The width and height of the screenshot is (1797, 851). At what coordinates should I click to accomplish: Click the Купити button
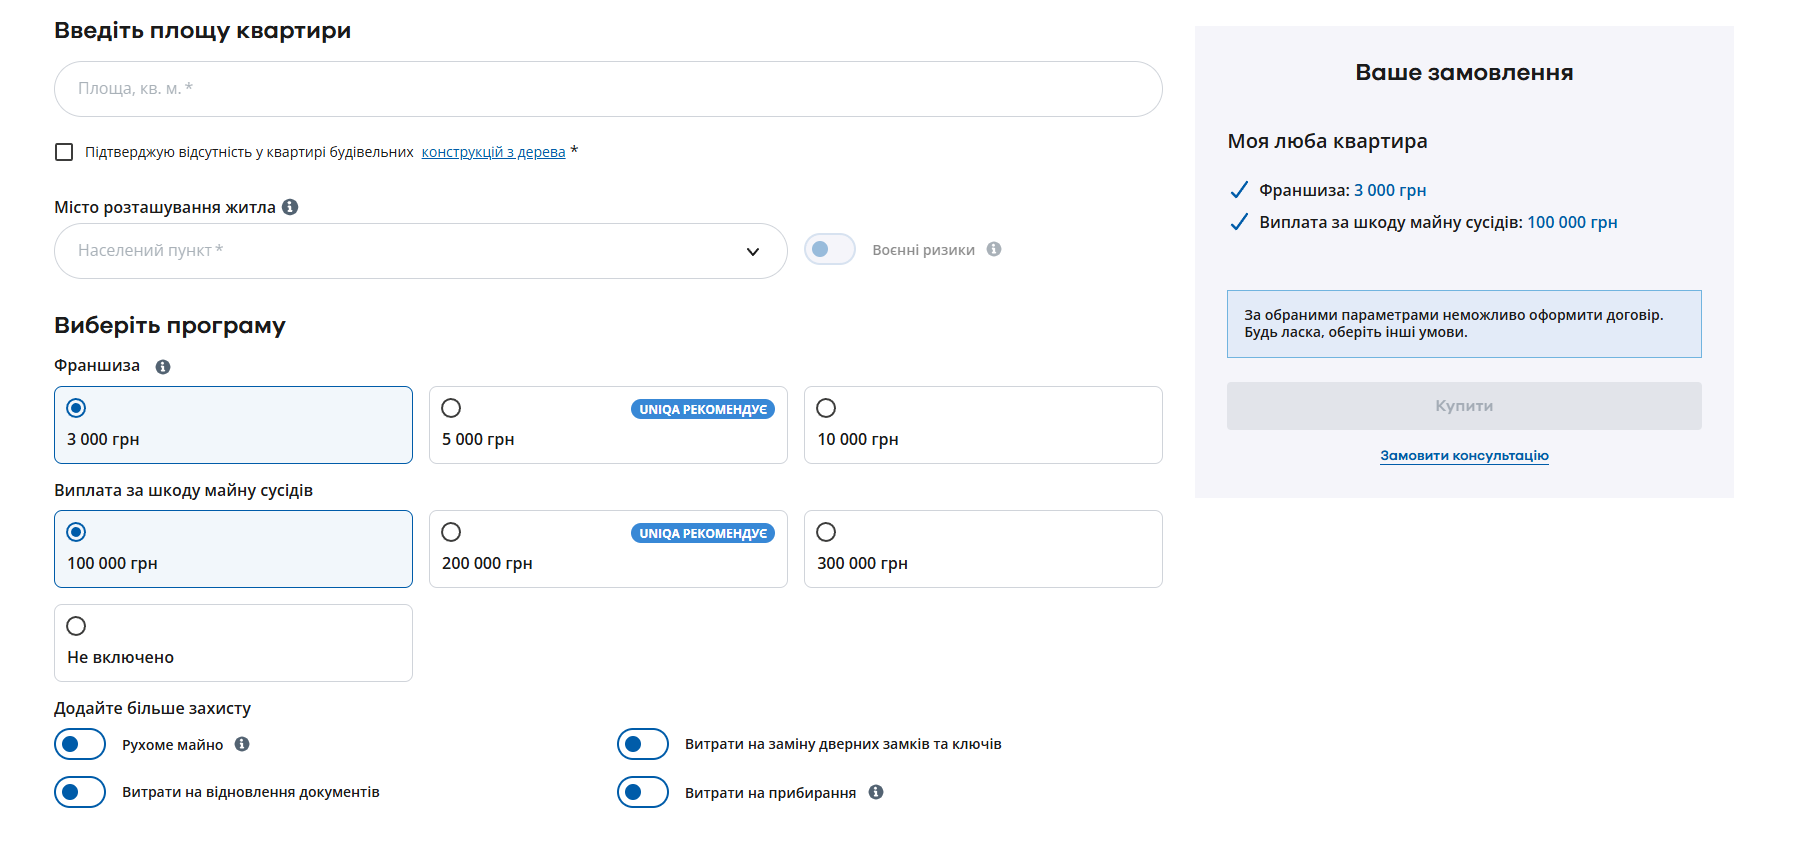(x=1463, y=406)
